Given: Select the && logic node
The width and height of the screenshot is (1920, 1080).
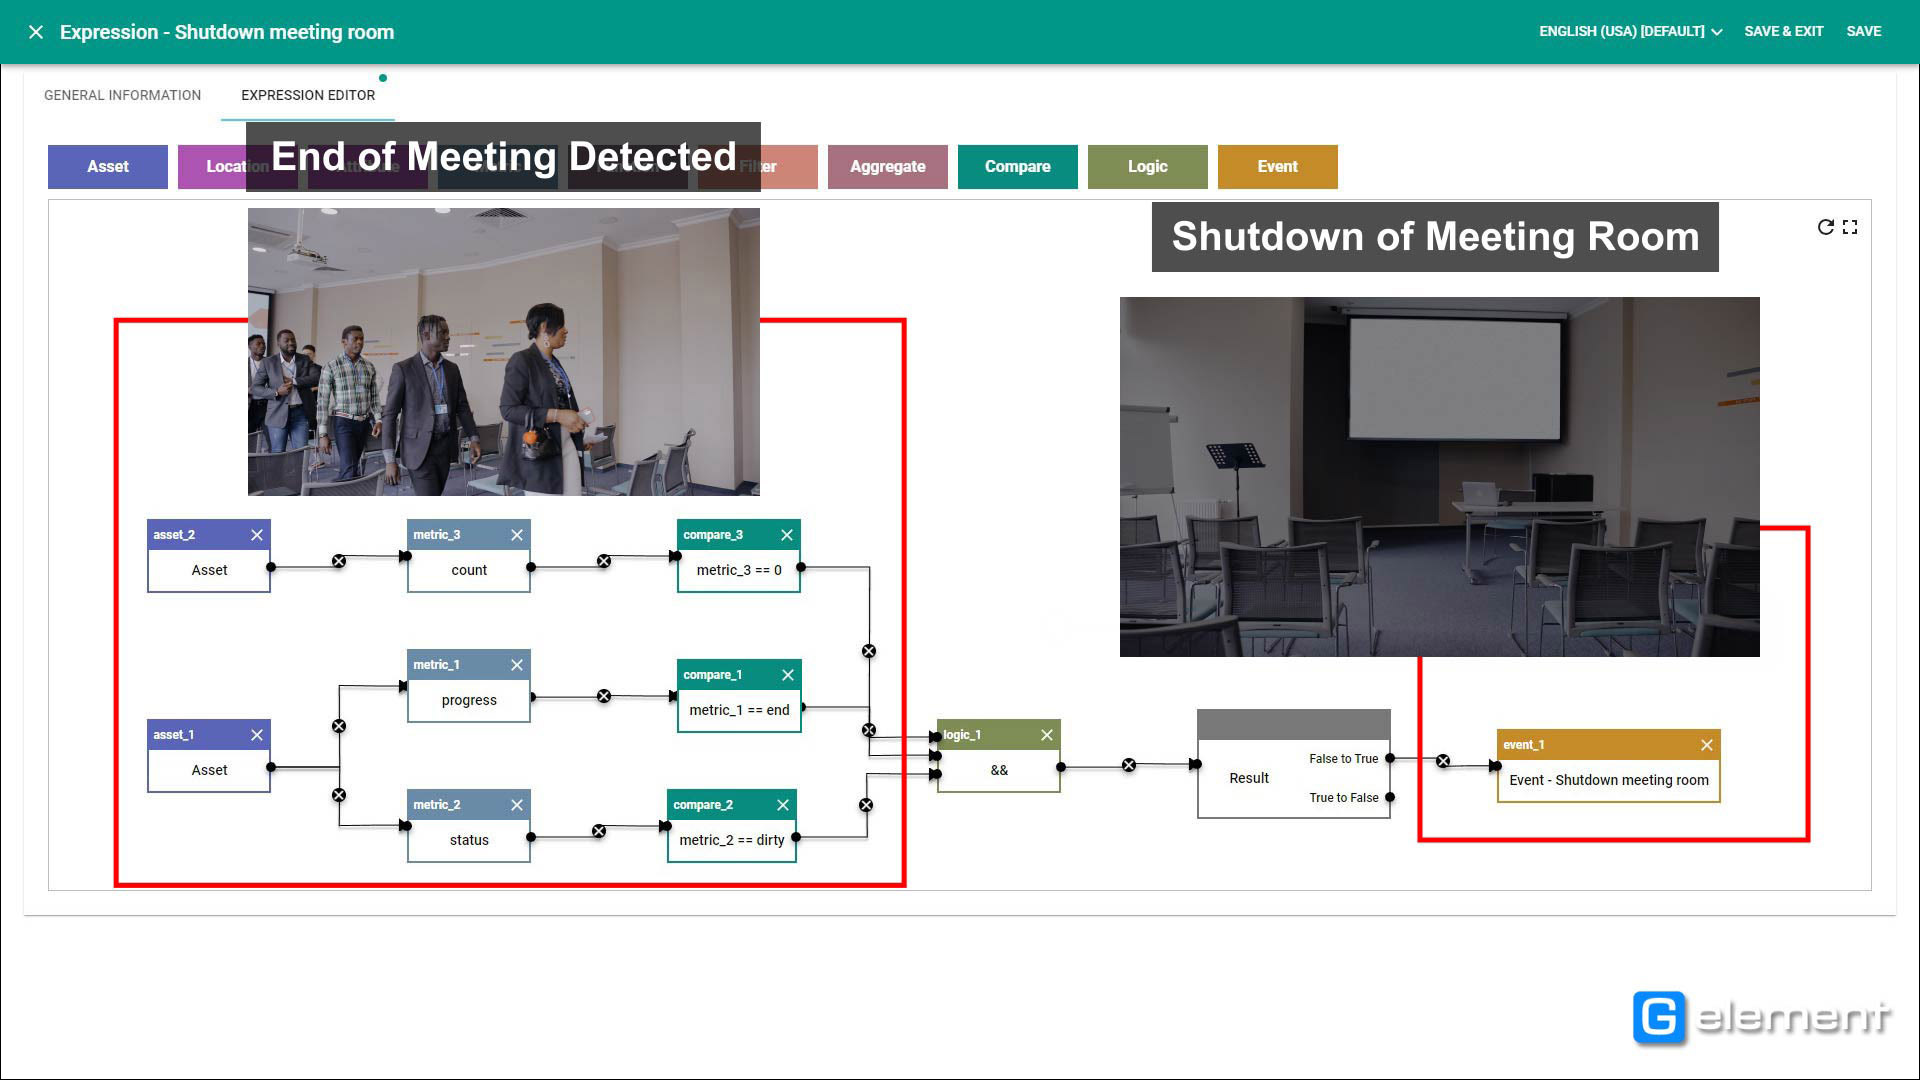Looking at the screenshot, I should pos(999,770).
